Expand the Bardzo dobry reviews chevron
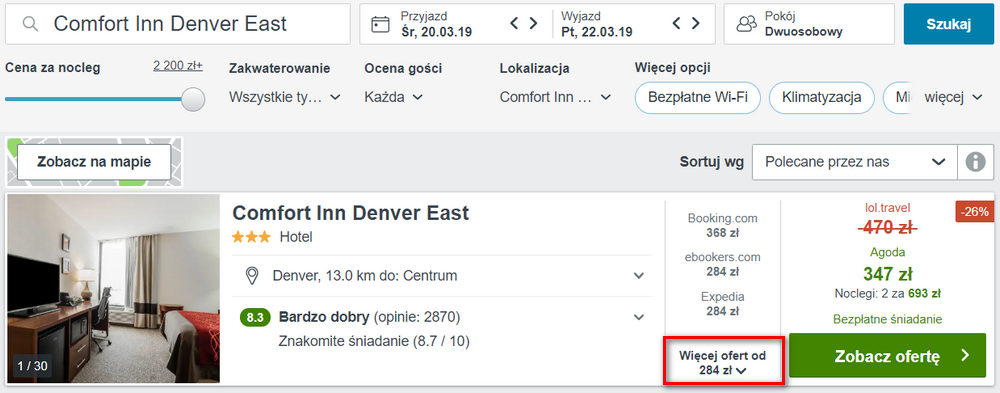 click(x=638, y=317)
